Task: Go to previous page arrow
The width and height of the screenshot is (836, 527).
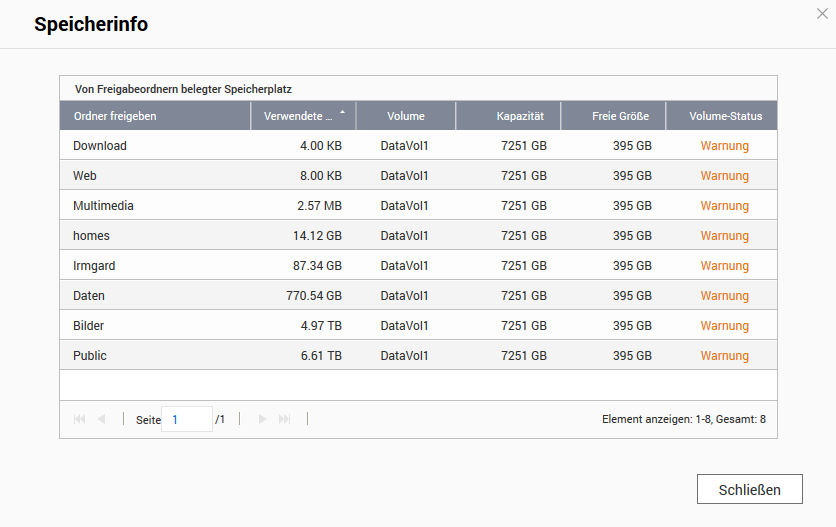Action: tap(101, 419)
